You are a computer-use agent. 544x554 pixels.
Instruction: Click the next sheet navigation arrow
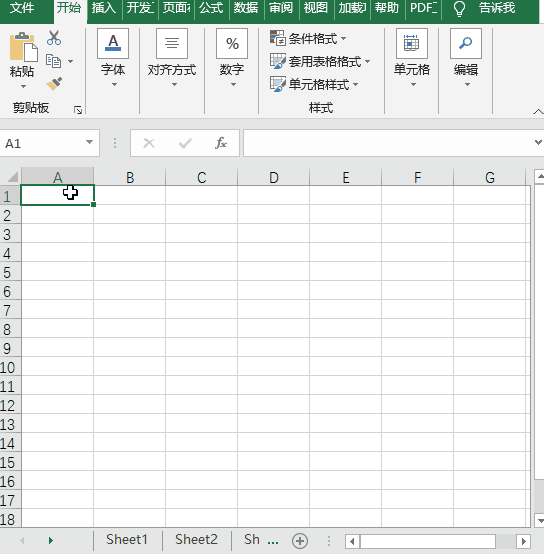pyautogui.click(x=51, y=540)
